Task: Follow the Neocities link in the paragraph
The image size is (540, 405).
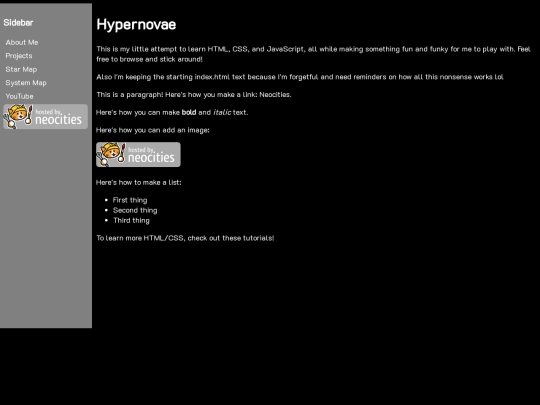Action: (274, 94)
